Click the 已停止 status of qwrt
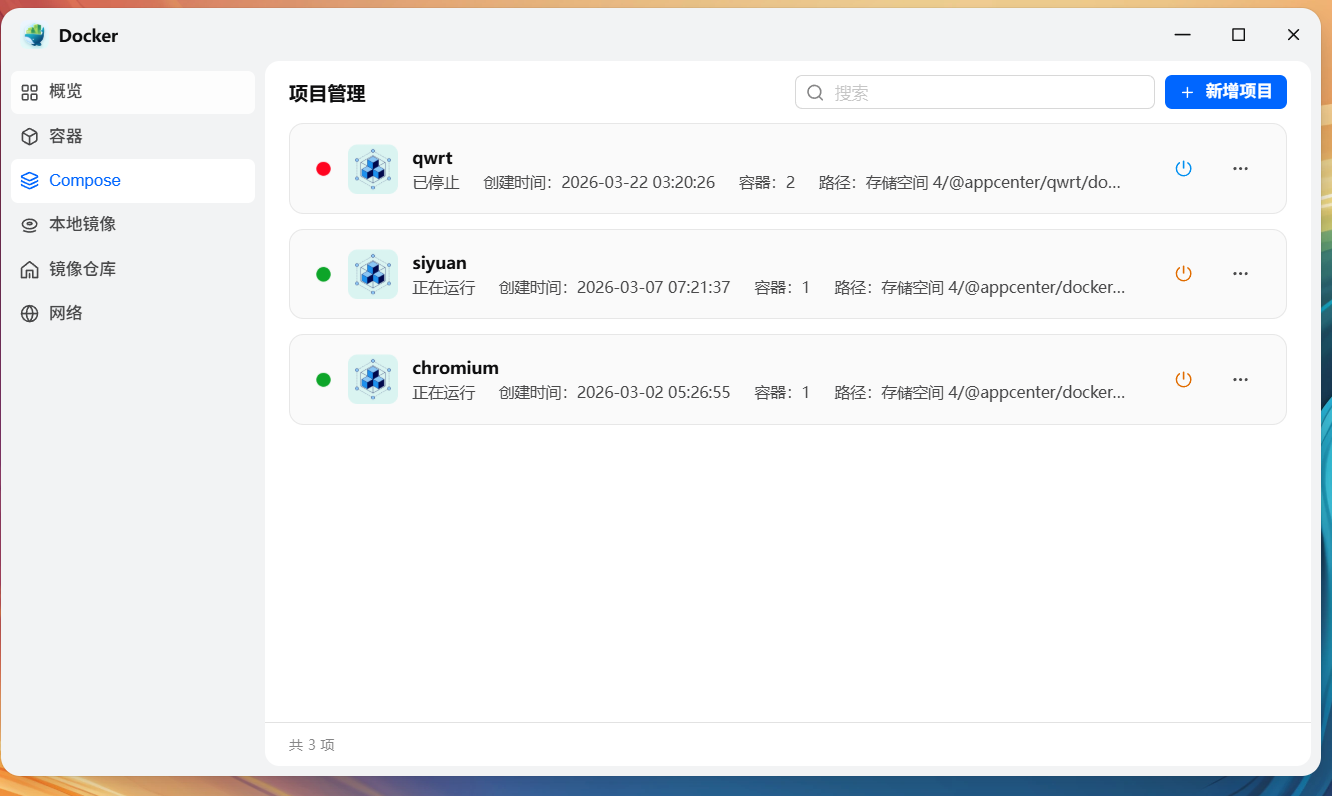Viewport: 1332px width, 796px height. (x=436, y=182)
